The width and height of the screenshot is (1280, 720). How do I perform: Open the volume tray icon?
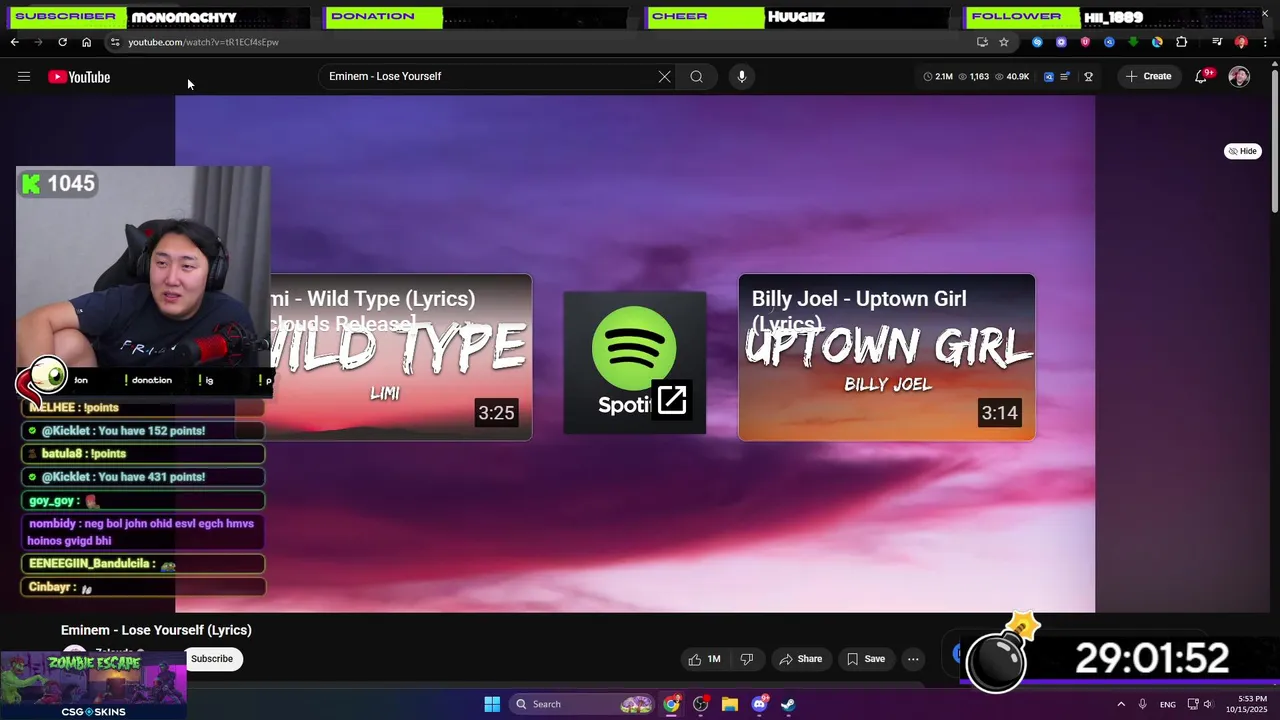point(1207,704)
